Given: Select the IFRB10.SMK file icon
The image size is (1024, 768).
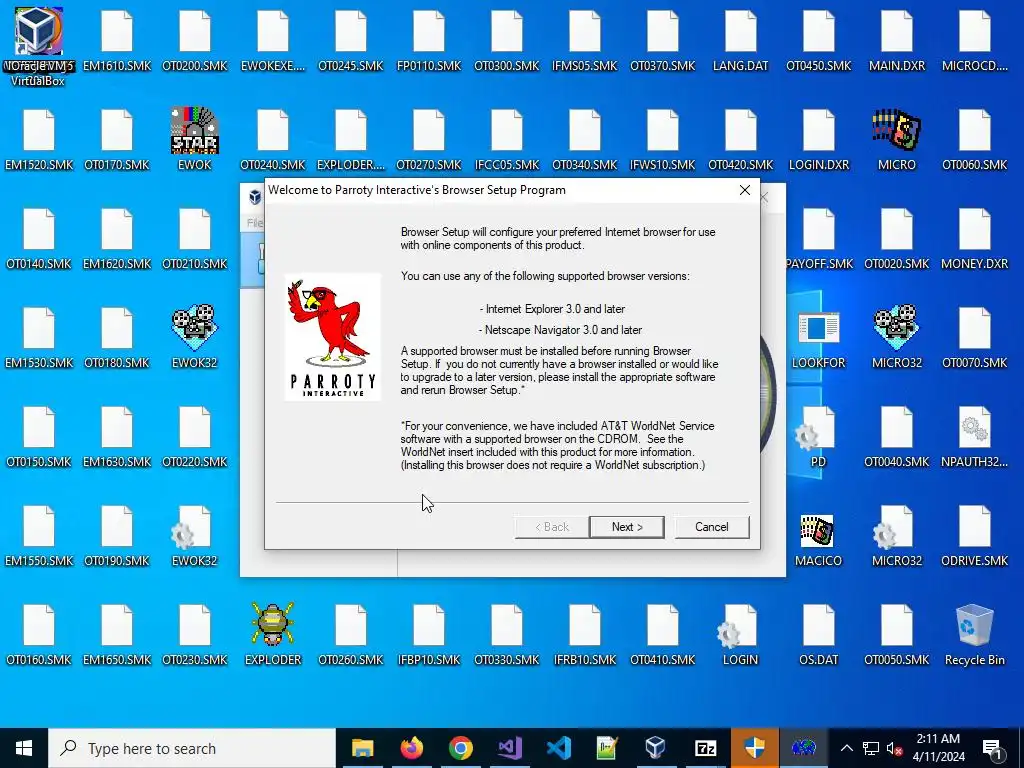Looking at the screenshot, I should tap(584, 633).
